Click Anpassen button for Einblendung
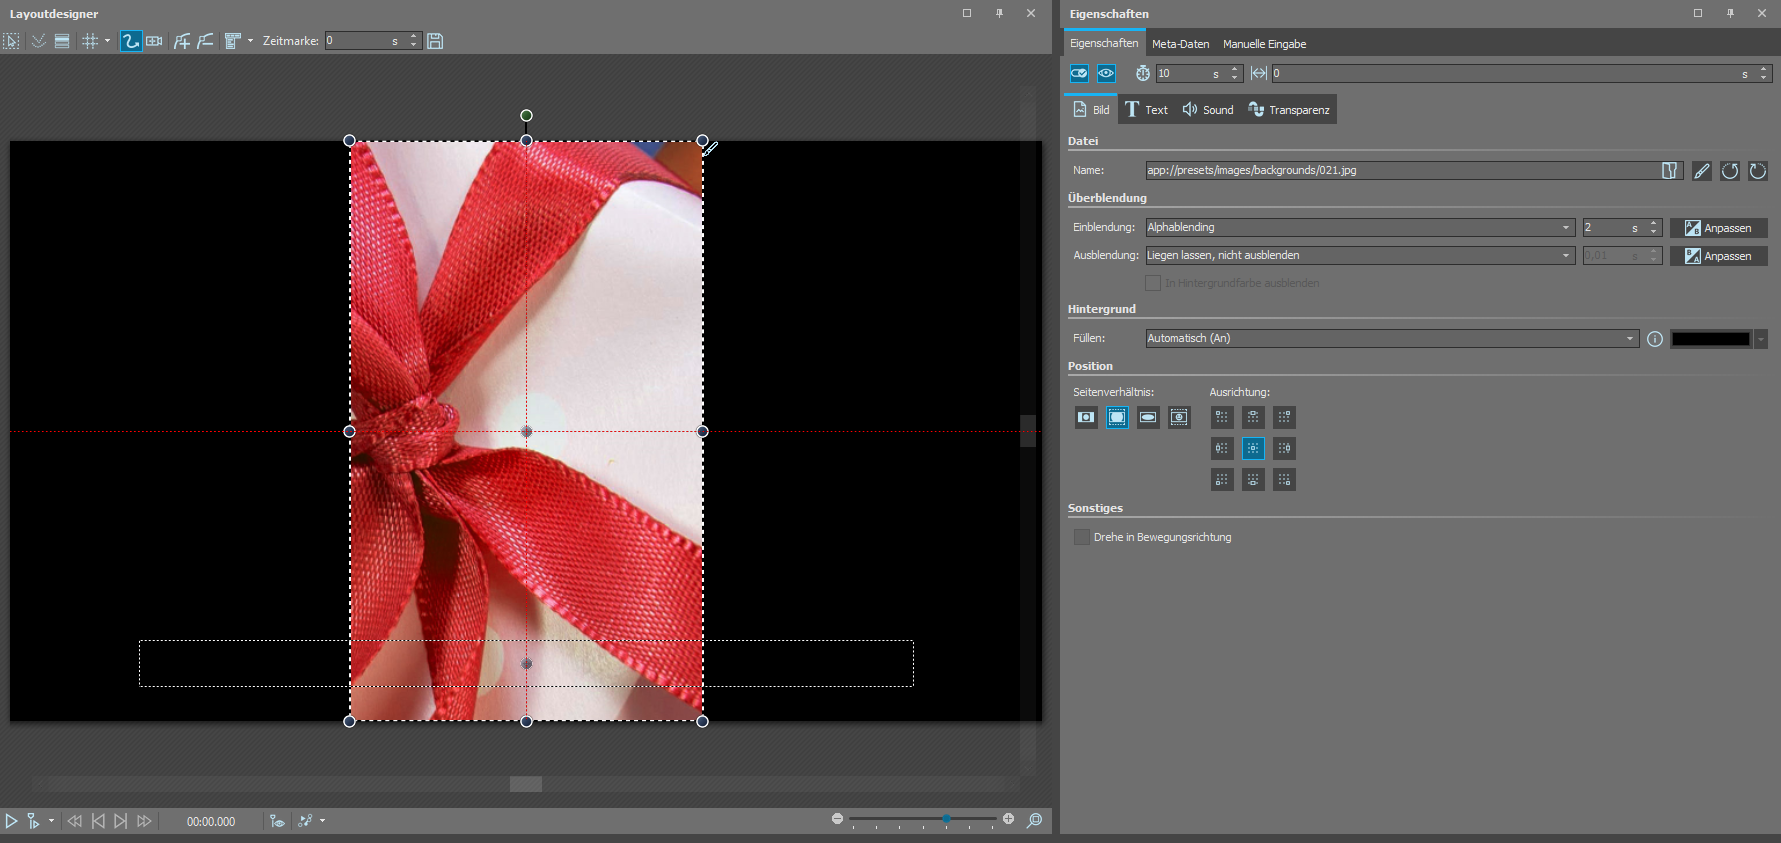Viewport: 1781px width, 843px height. coord(1718,228)
